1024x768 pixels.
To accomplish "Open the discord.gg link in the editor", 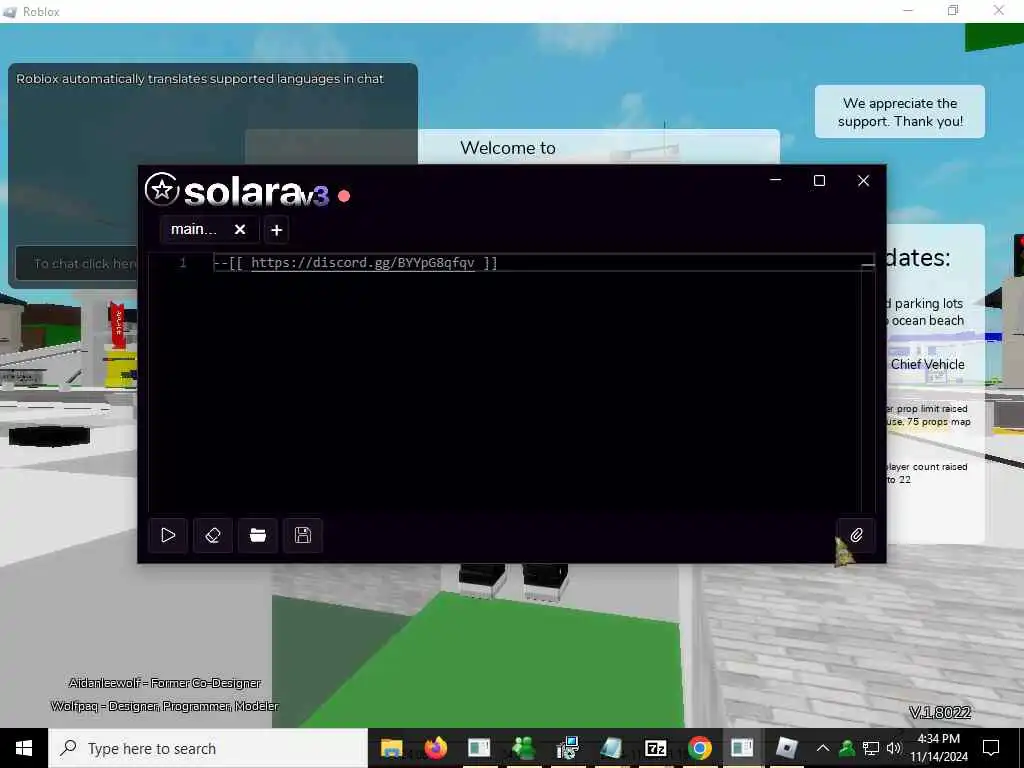I will click(x=362, y=263).
